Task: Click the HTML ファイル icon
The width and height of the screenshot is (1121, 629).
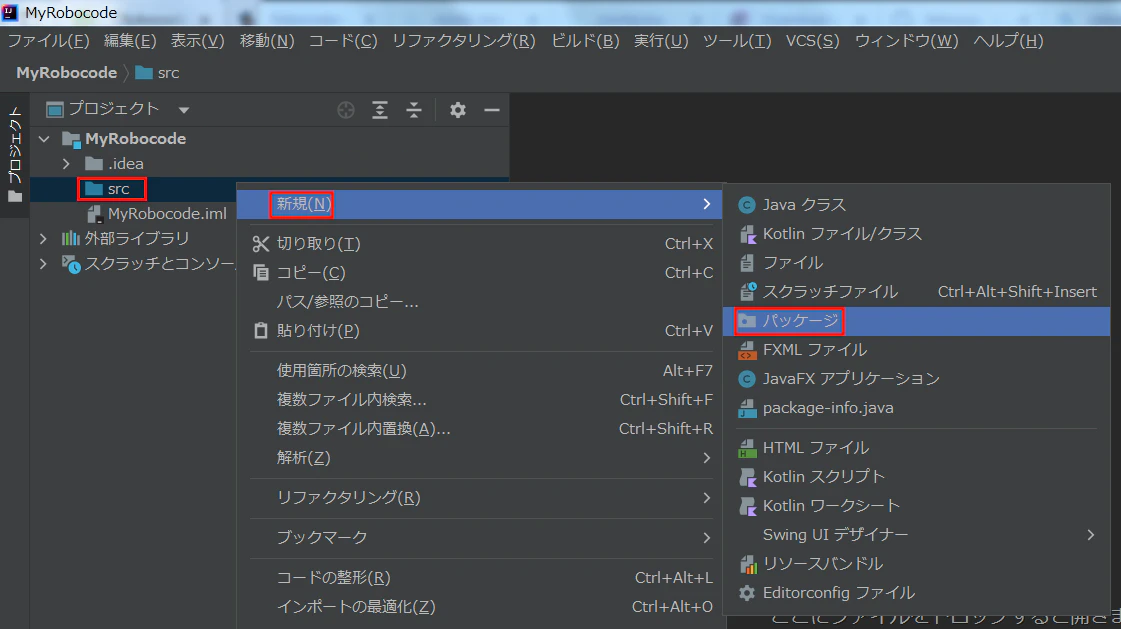Action: pyautogui.click(x=747, y=448)
